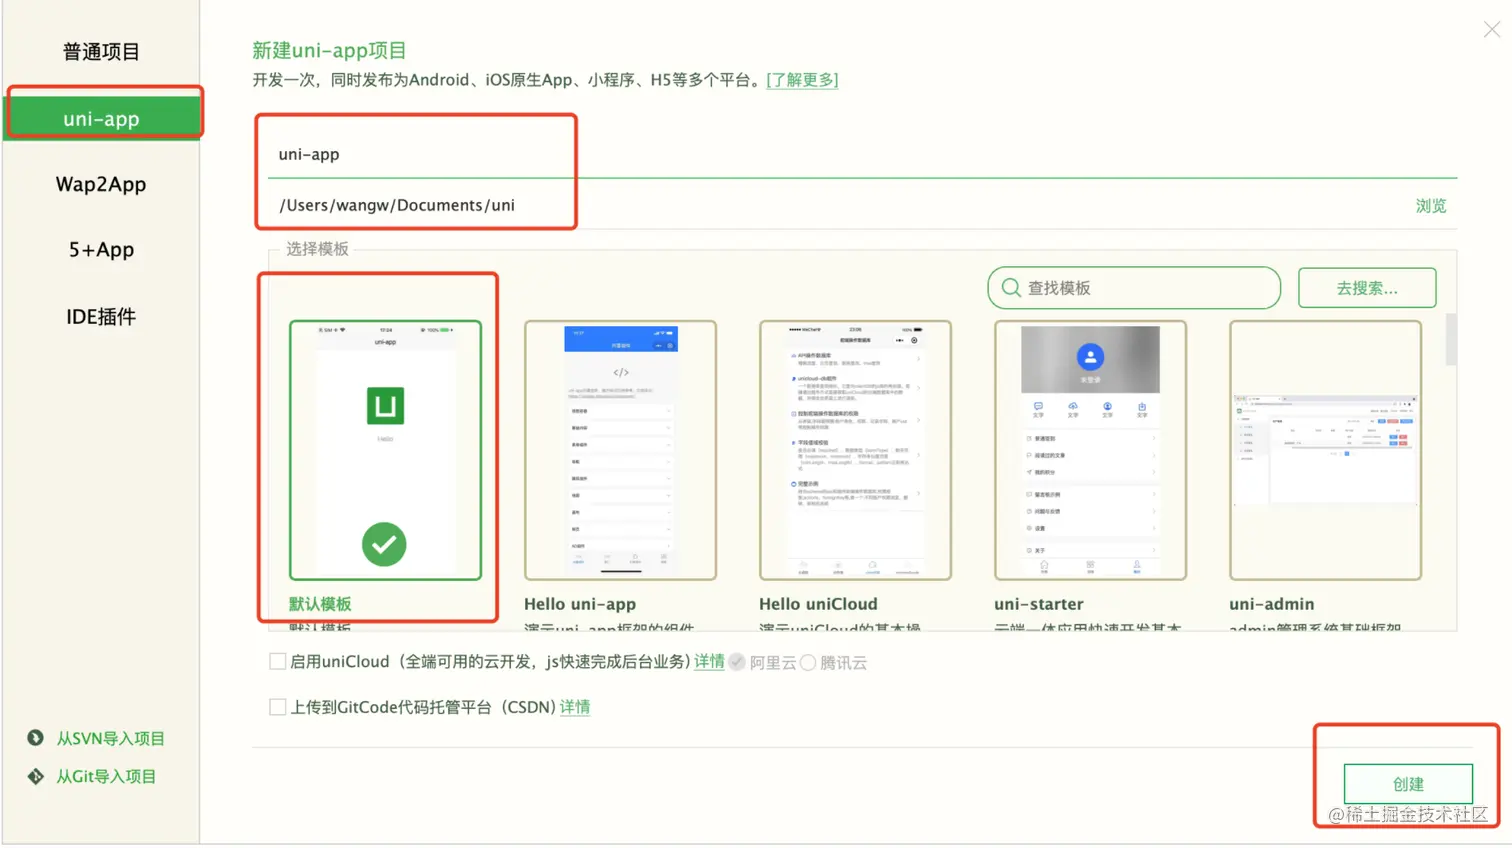Click the magnifier icon in template search
1512x848 pixels.
pyautogui.click(x=1011, y=288)
